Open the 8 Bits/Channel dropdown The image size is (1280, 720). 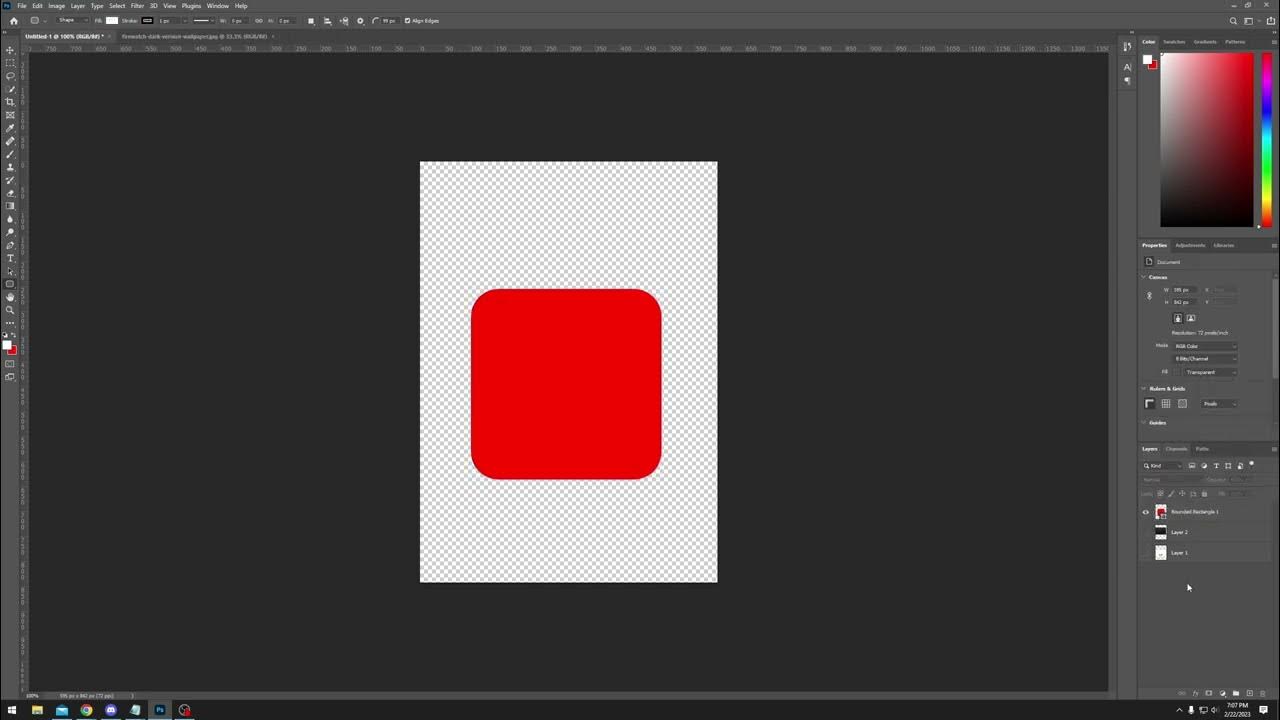coord(1205,358)
